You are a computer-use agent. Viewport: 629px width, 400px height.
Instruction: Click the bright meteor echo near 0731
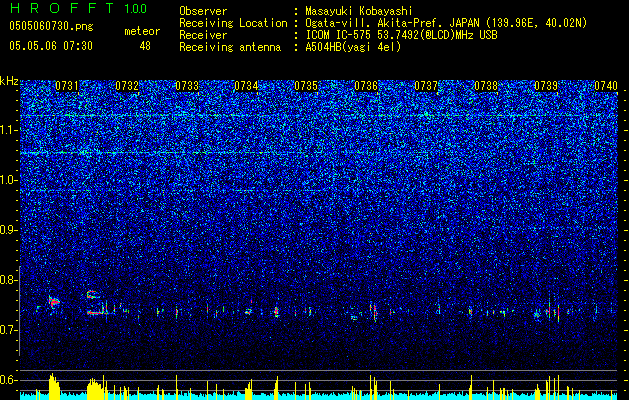click(x=53, y=302)
